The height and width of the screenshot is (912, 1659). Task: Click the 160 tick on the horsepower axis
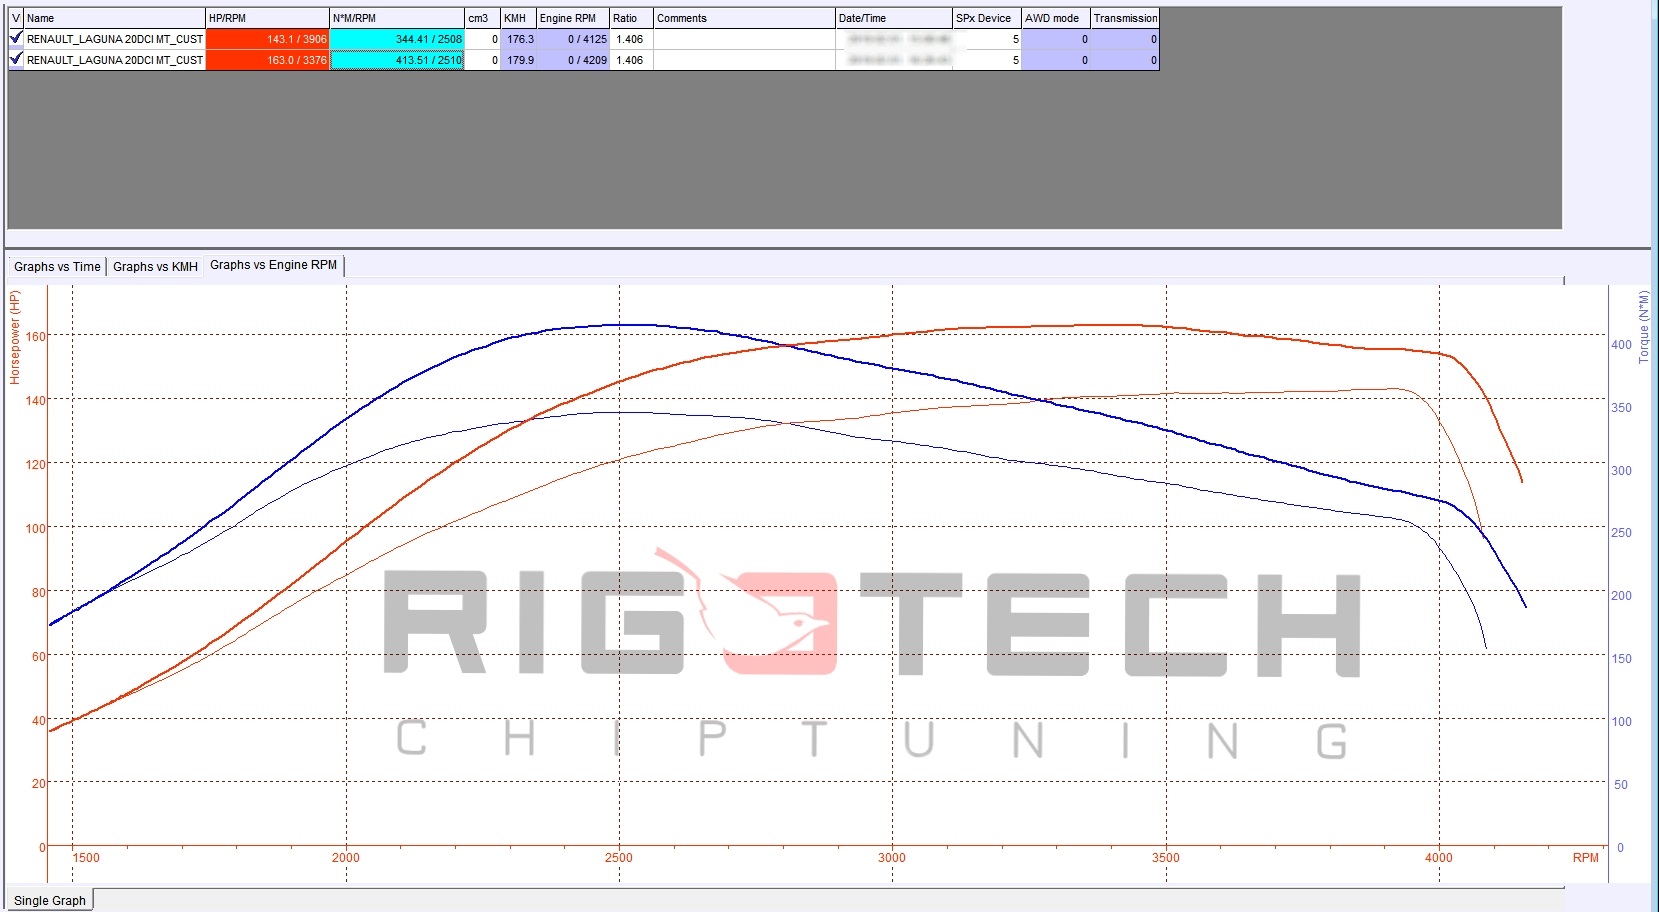36,336
